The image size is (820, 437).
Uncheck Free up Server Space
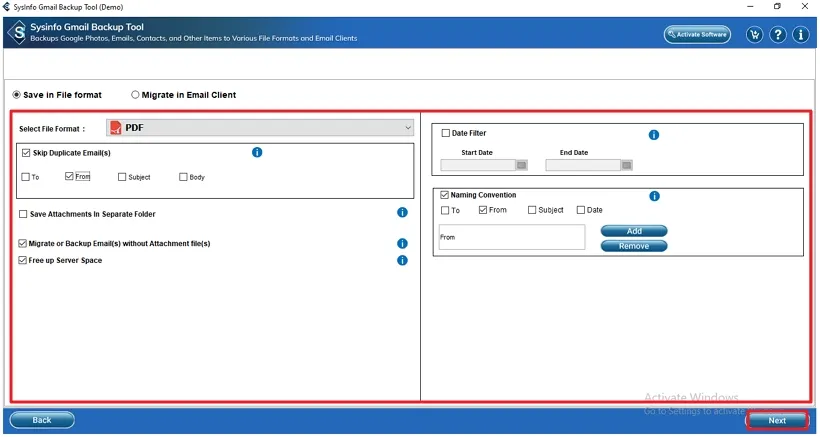pyautogui.click(x=22, y=260)
